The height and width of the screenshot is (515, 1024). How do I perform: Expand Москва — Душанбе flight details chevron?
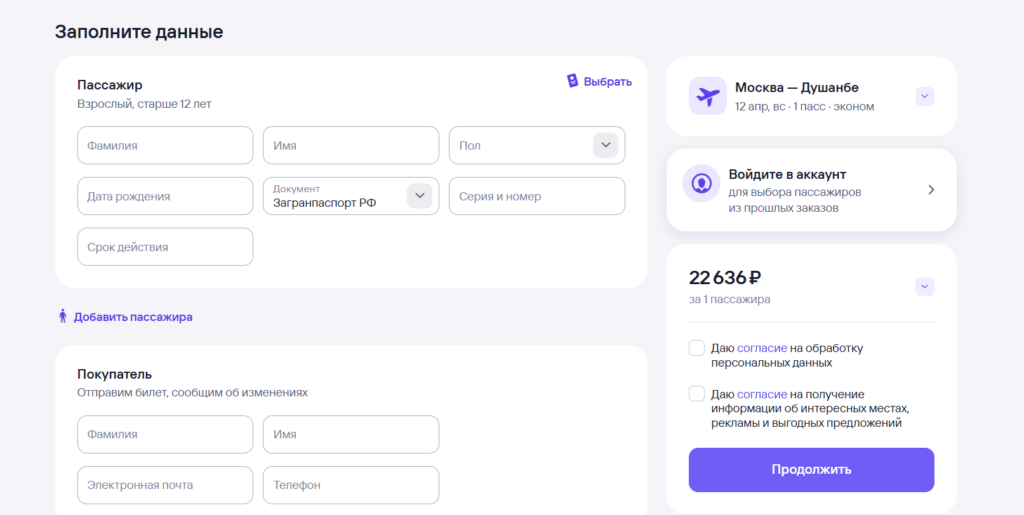[924, 97]
